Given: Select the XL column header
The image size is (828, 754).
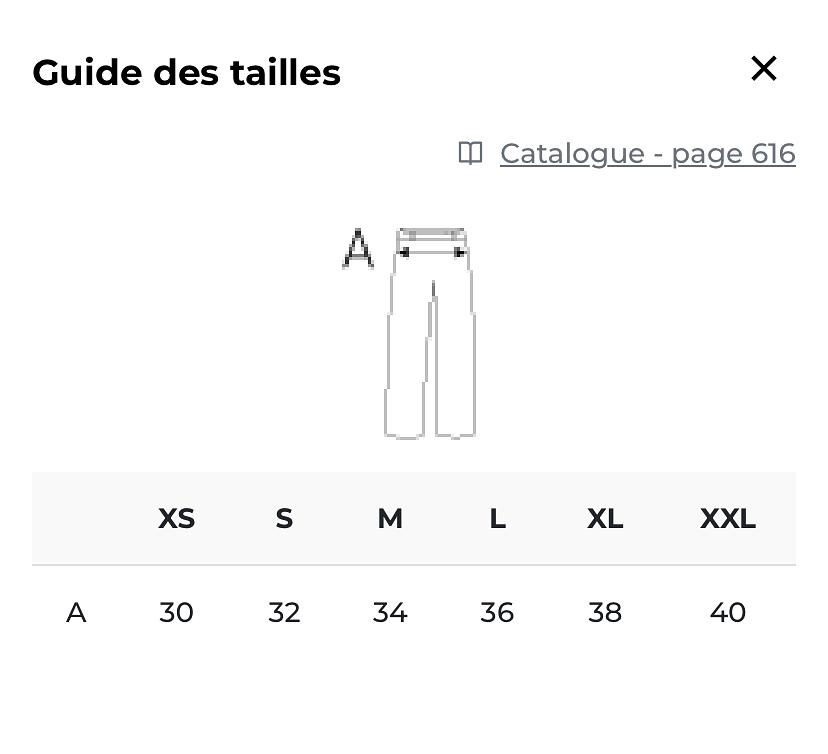Looking at the screenshot, I should pyautogui.click(x=605, y=519).
